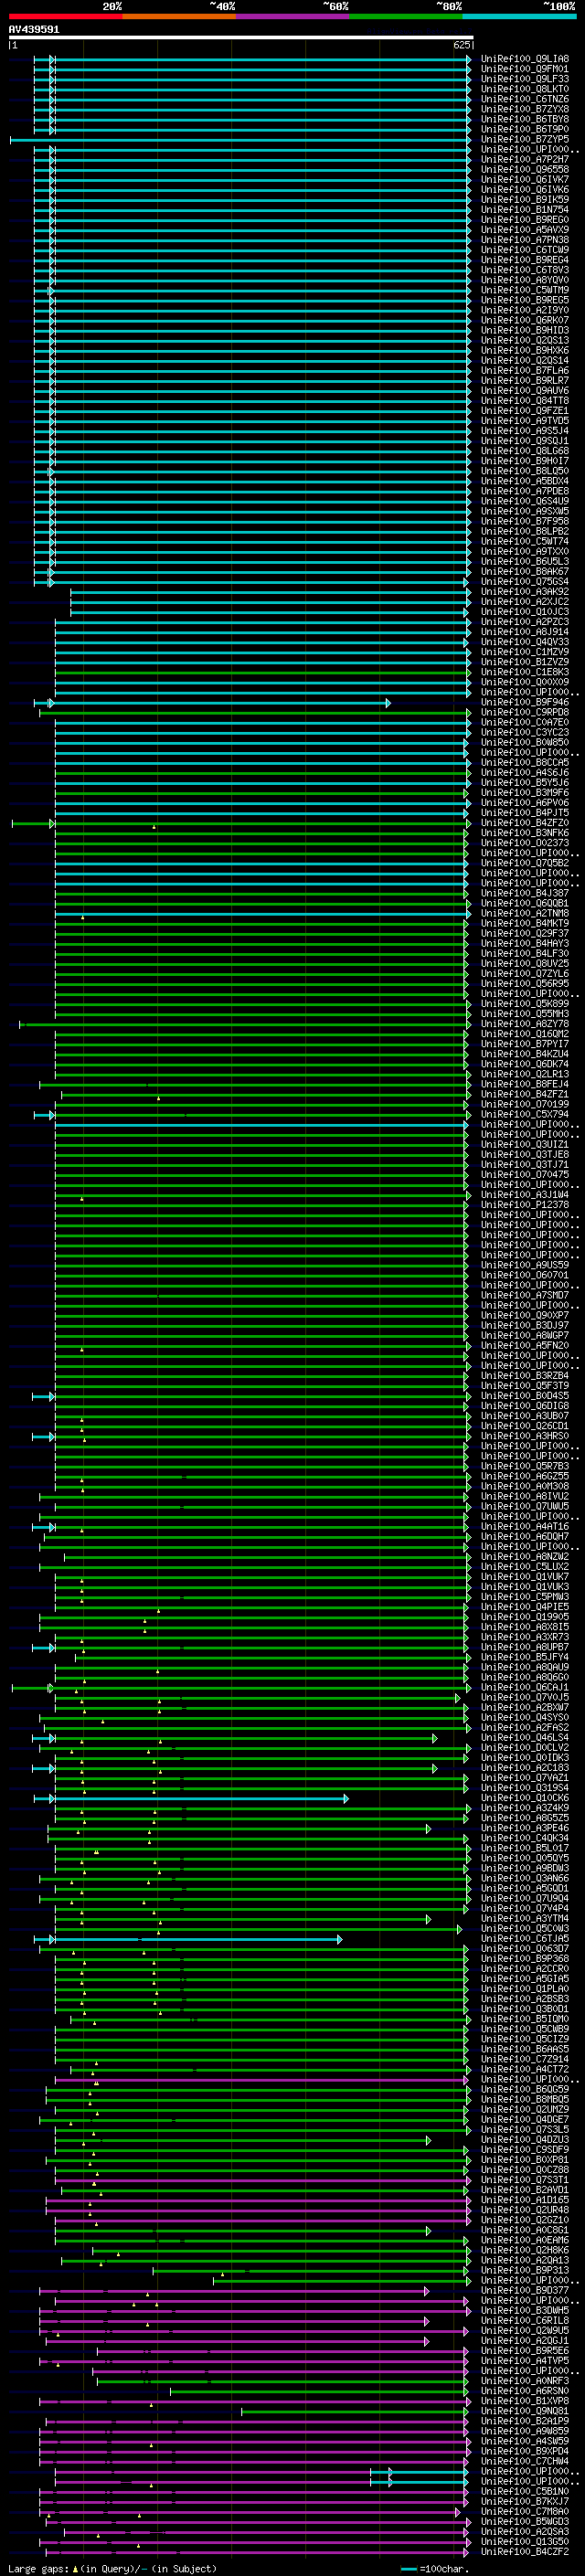
Task: Select label UniRef100_A0M308
Action: click(525, 1486)
